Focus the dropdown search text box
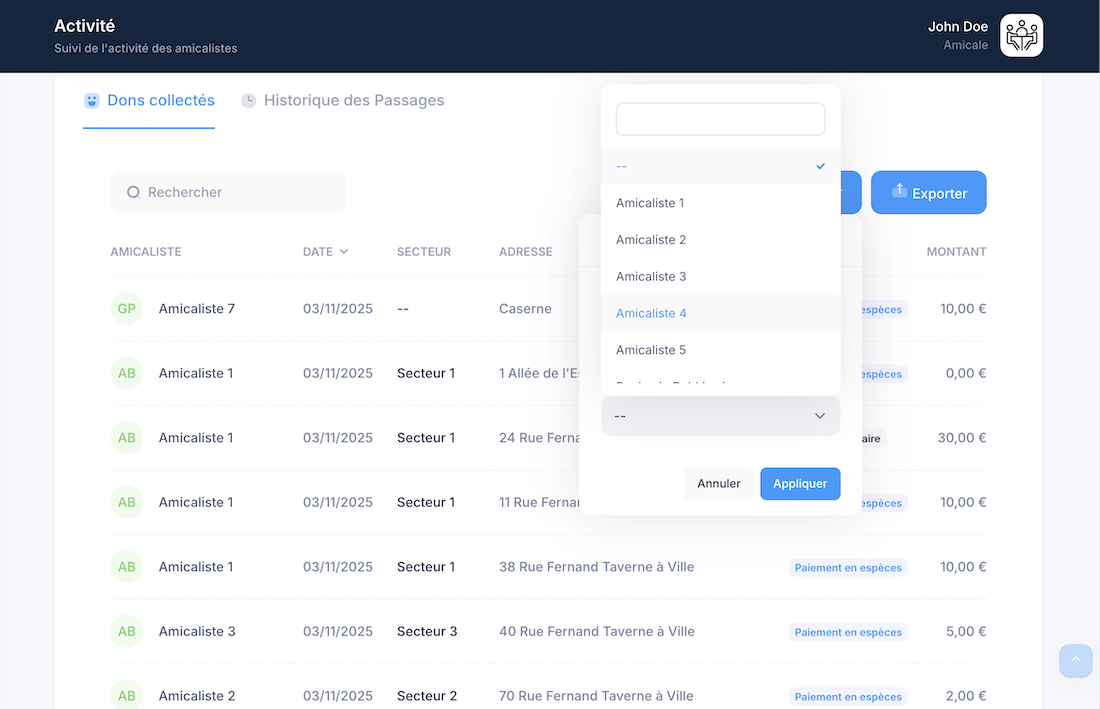The image size is (1100, 709). [720, 119]
